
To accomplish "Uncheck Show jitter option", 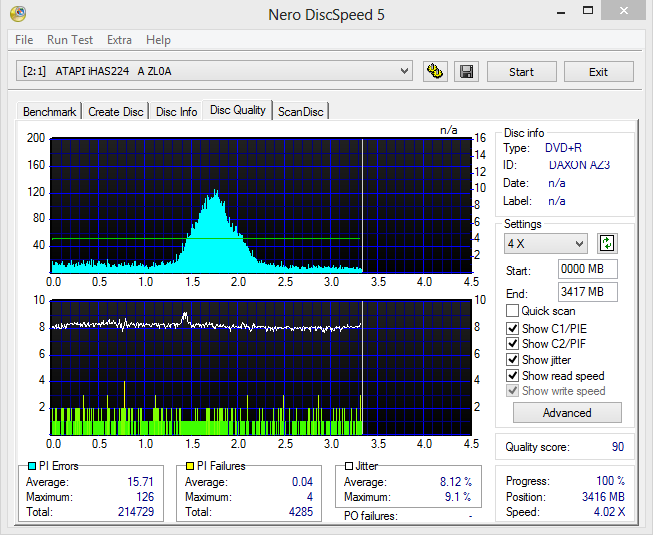I will pyautogui.click(x=512, y=359).
